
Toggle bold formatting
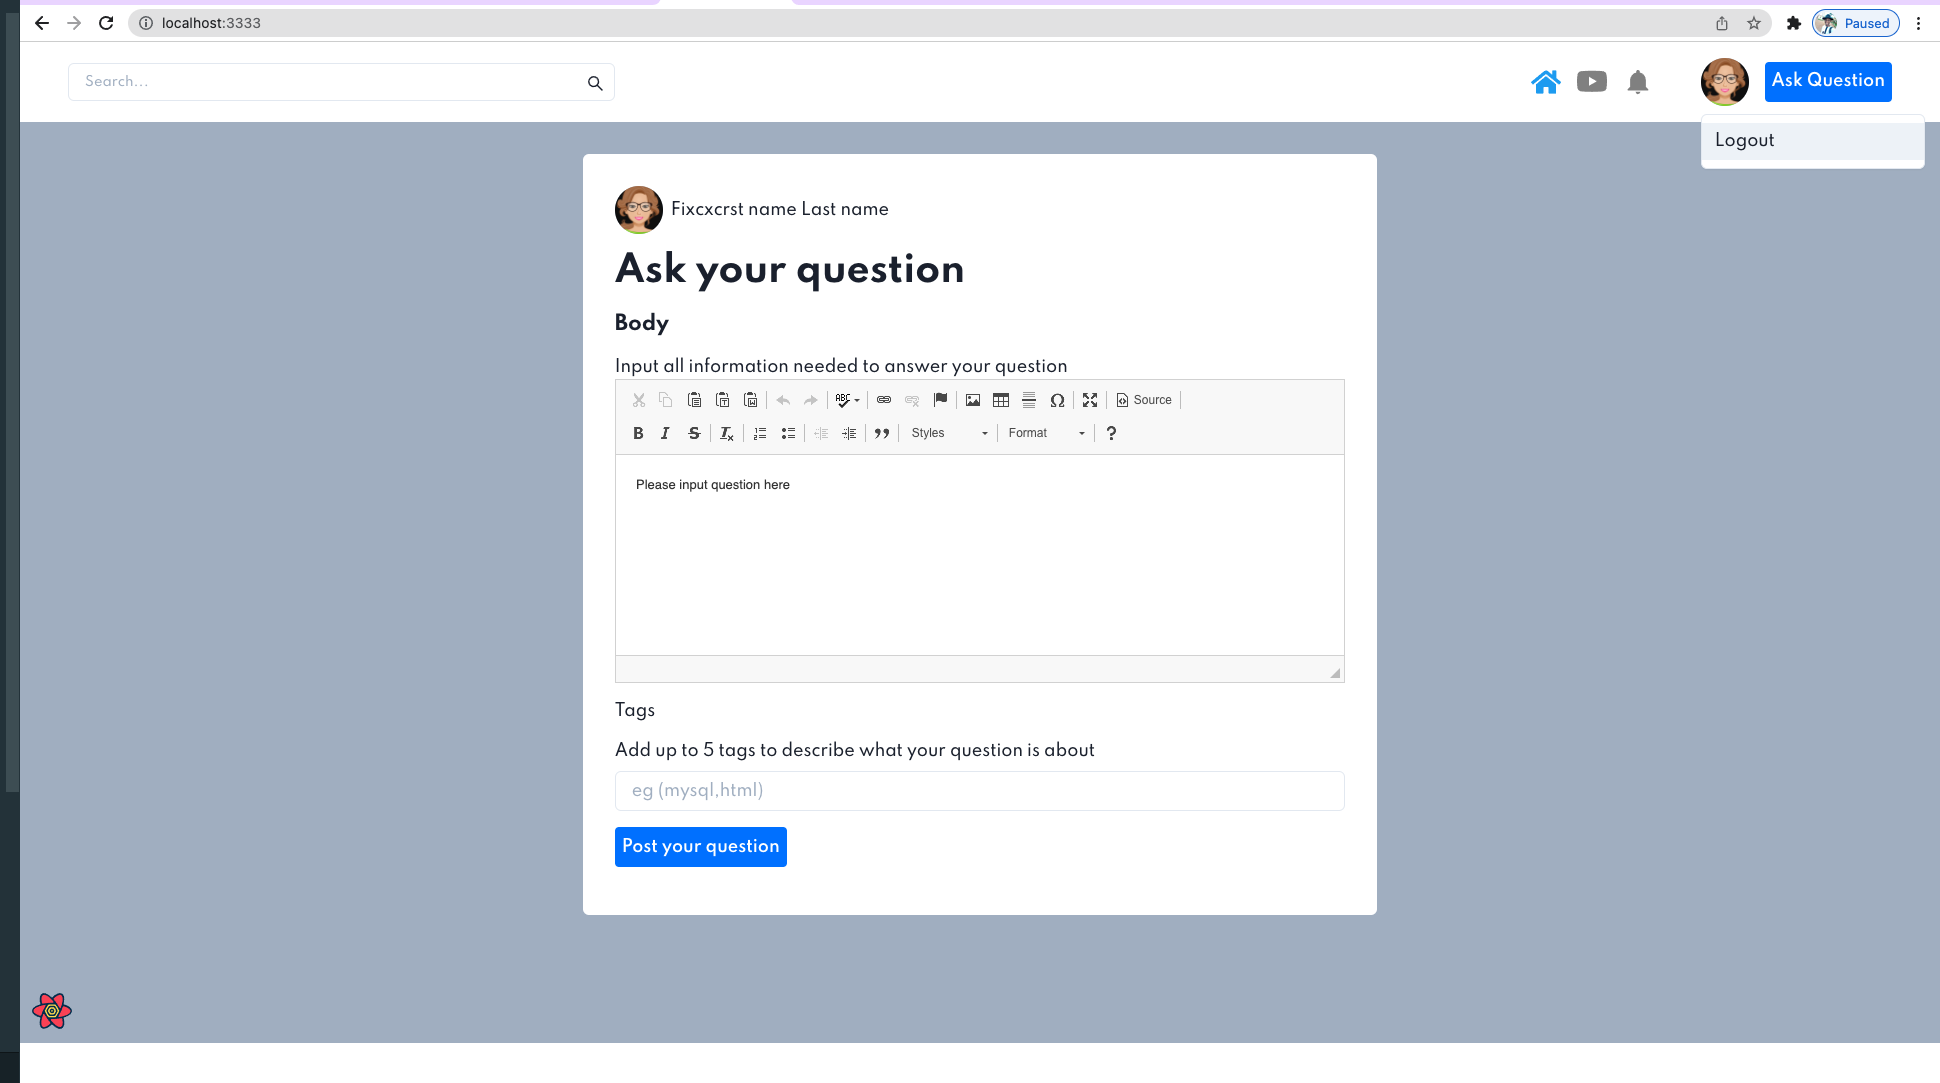tap(638, 433)
